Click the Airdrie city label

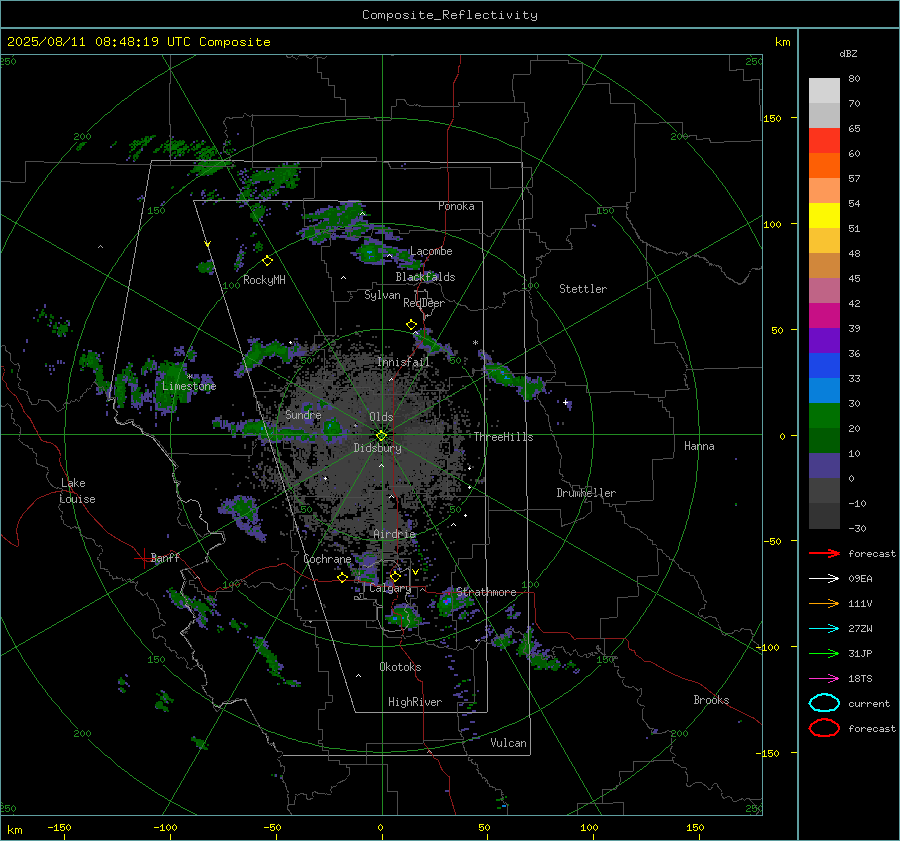coord(394,534)
